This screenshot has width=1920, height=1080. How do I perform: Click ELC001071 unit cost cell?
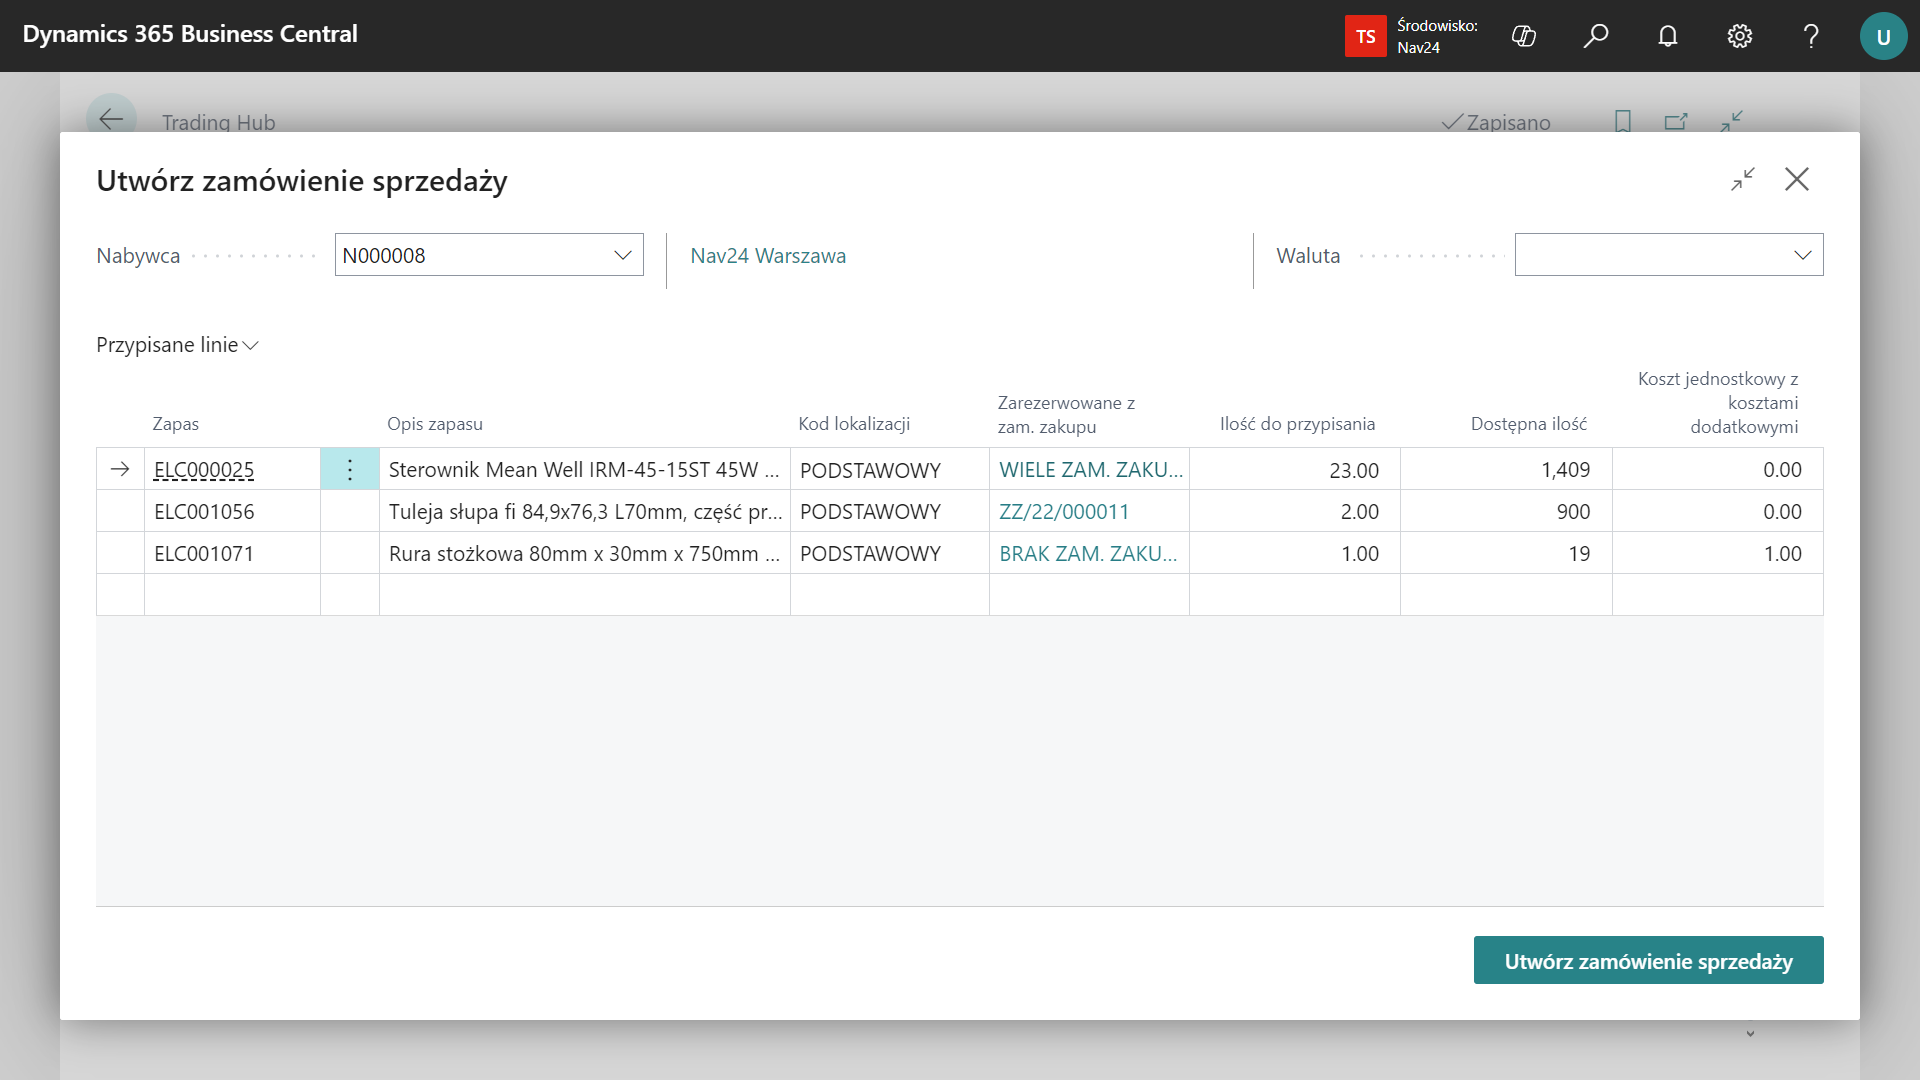pos(1717,553)
